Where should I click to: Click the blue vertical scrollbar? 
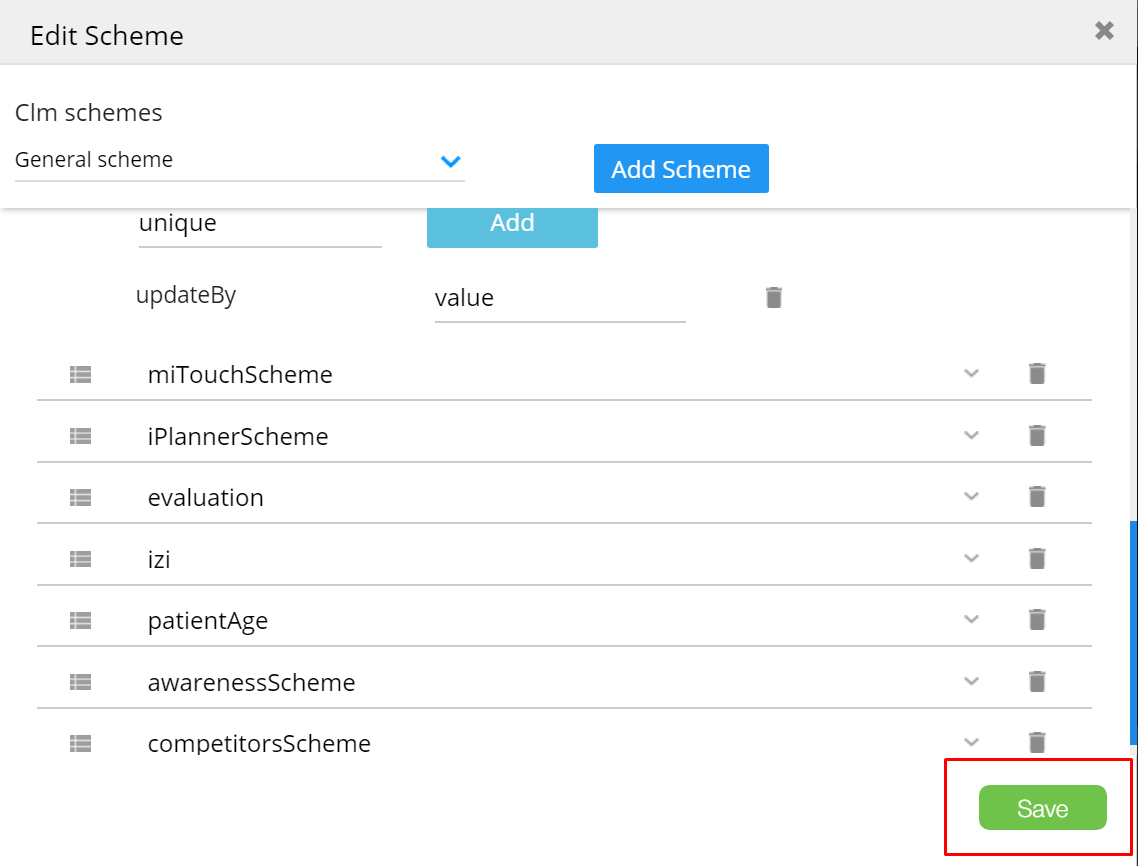coord(1133,632)
